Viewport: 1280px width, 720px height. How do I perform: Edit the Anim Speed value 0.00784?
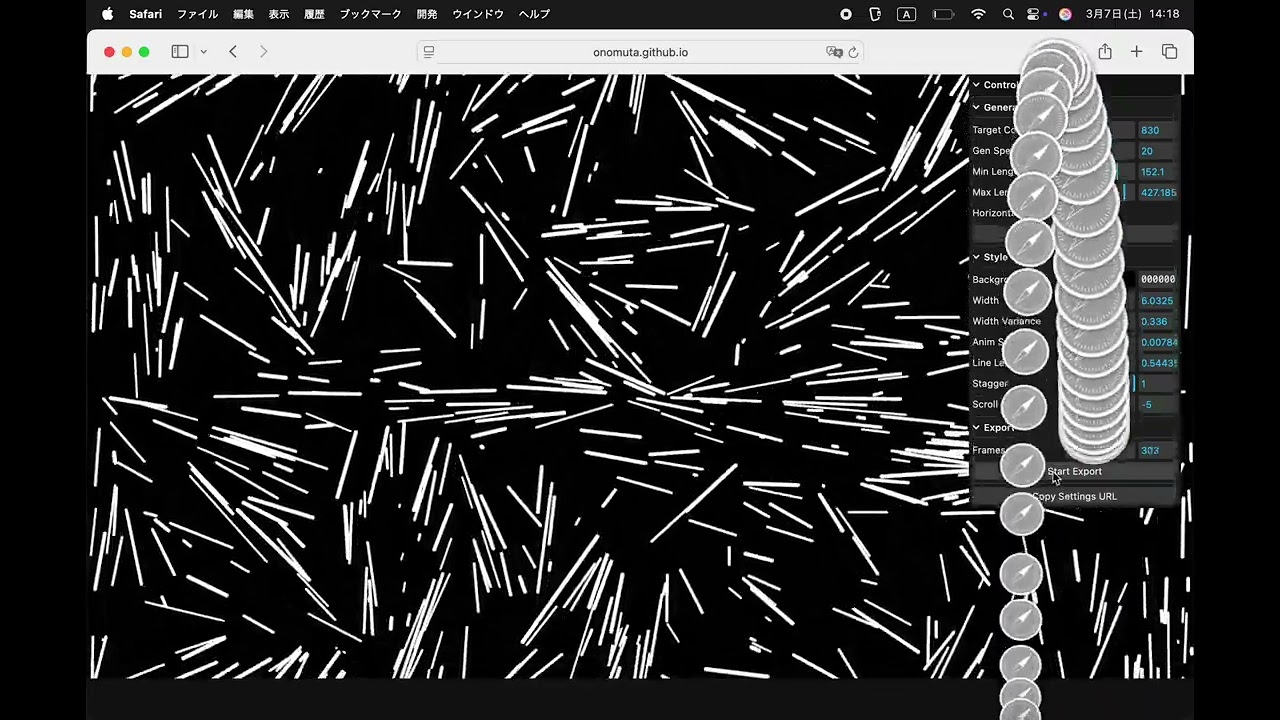pyautogui.click(x=1157, y=342)
